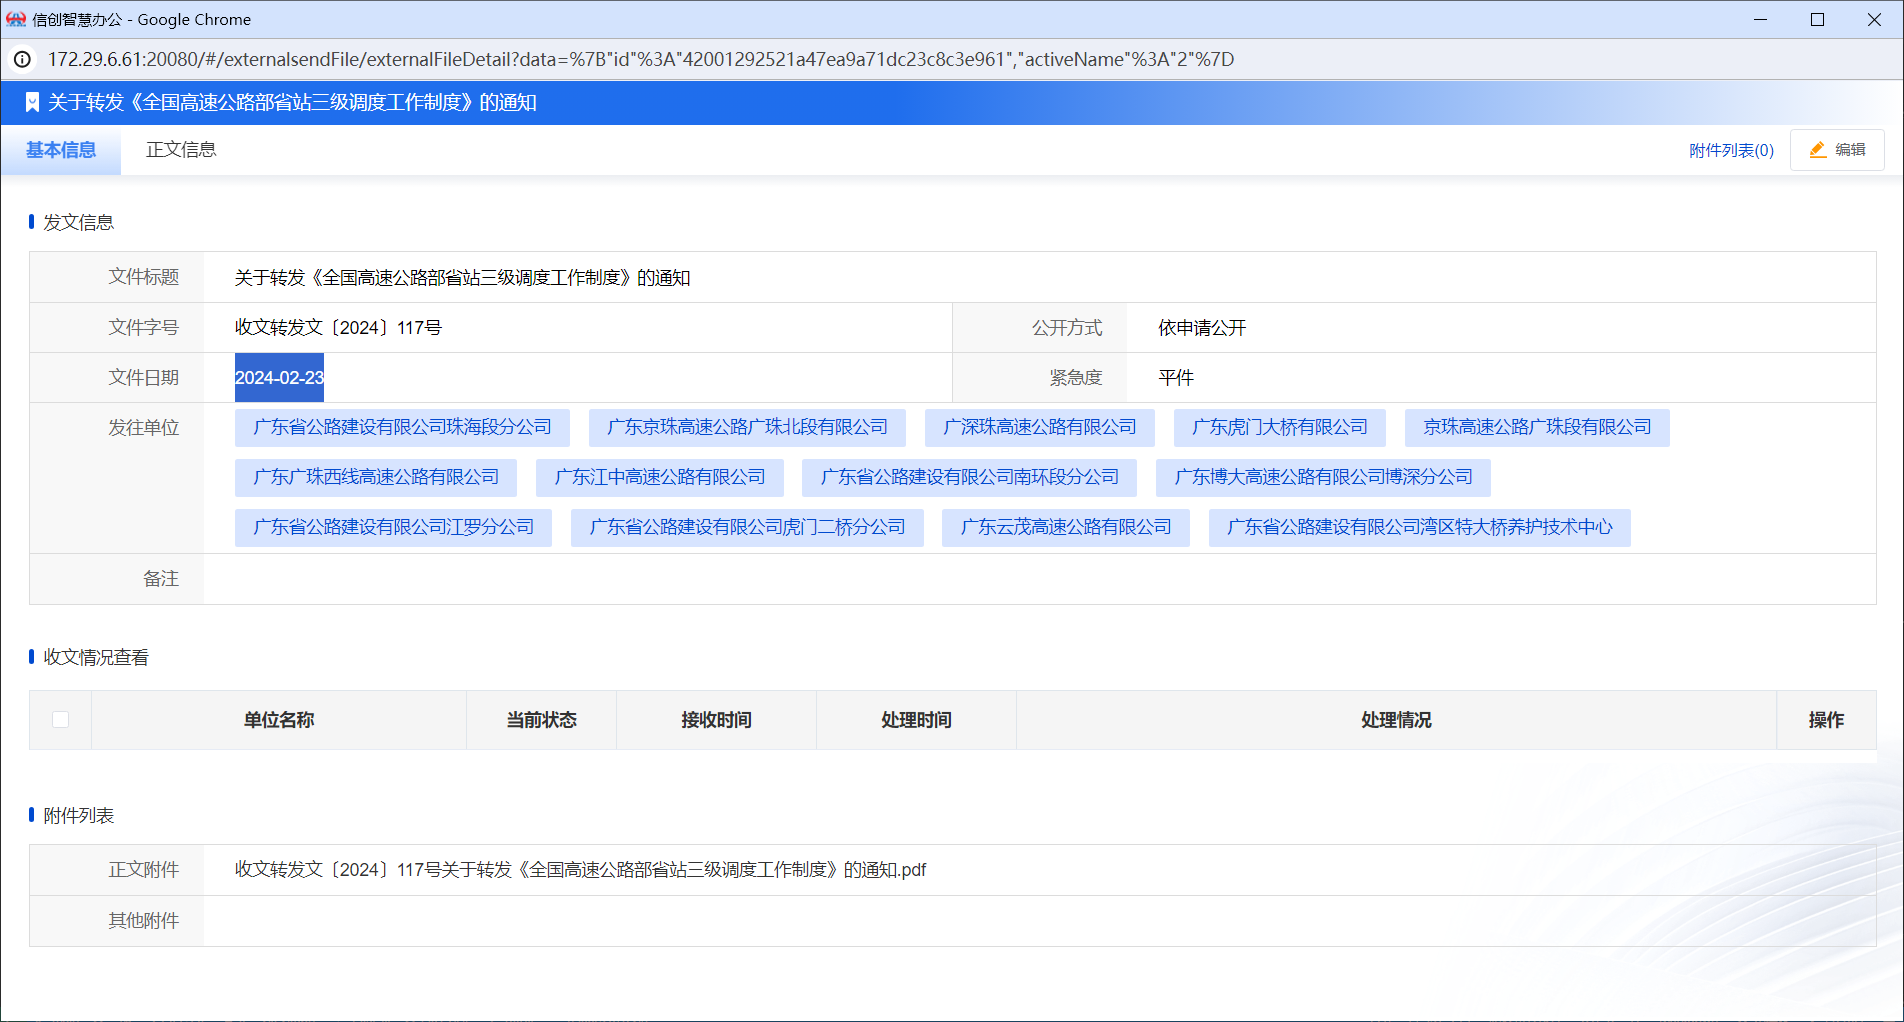
Task: Click the 文件标题 value text
Action: click(x=462, y=278)
